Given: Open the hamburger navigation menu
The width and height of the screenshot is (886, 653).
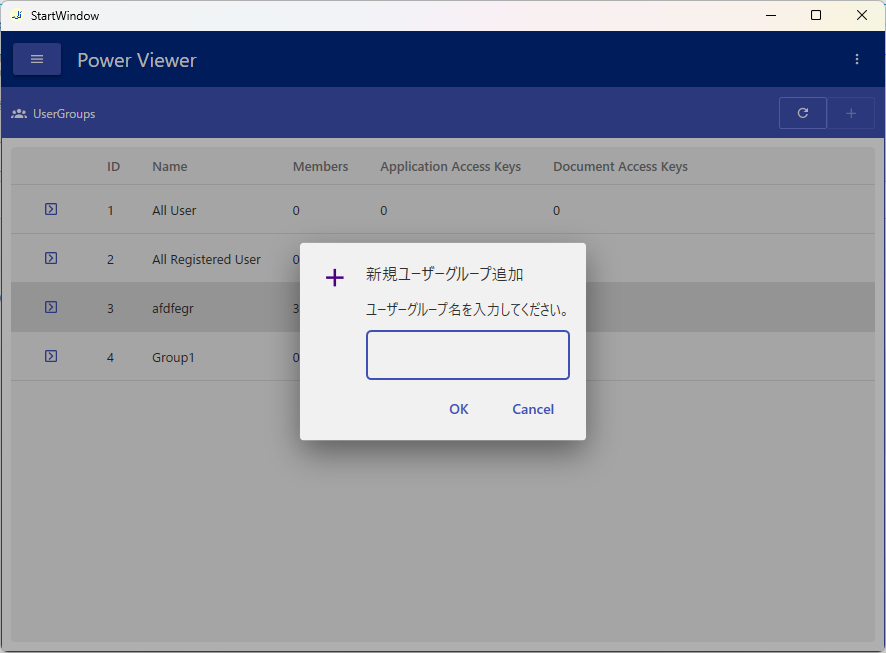Looking at the screenshot, I should click(37, 59).
